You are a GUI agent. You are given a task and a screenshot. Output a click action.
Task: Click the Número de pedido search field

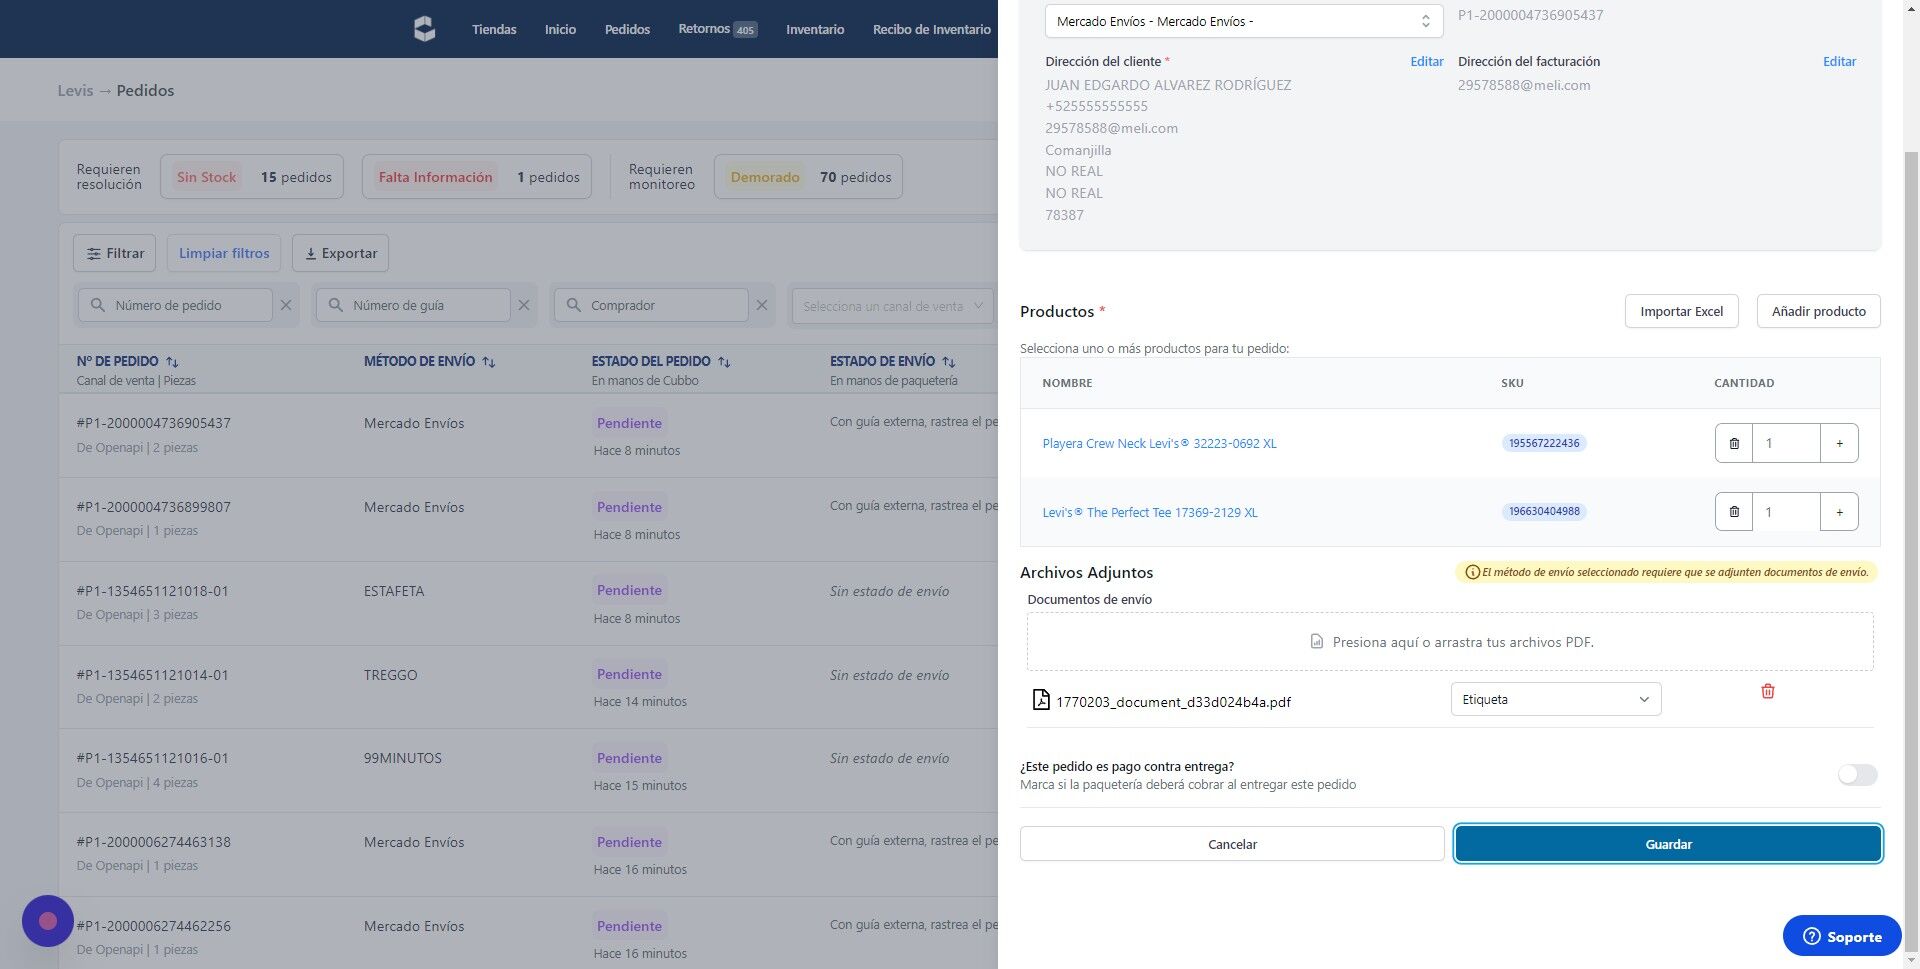pos(174,305)
